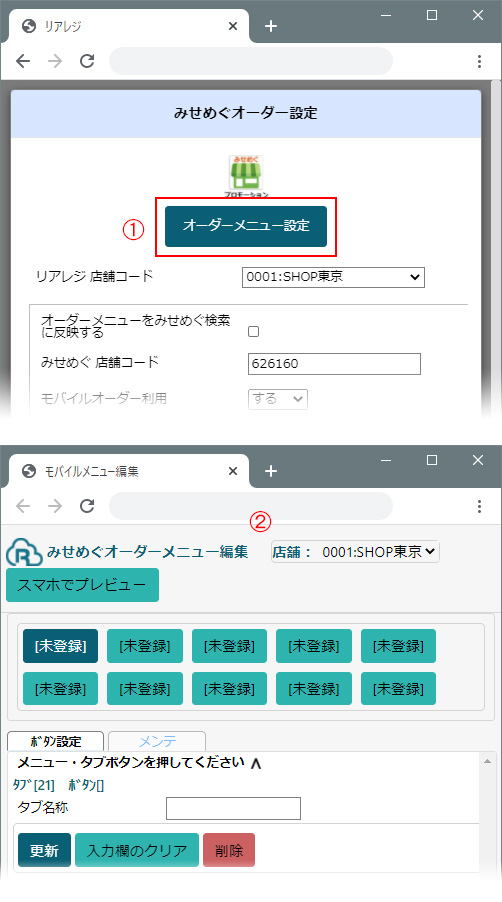Minimize the モバイルメニュー編集 browser window
Screen dimensions: 502x902
click(x=386, y=460)
